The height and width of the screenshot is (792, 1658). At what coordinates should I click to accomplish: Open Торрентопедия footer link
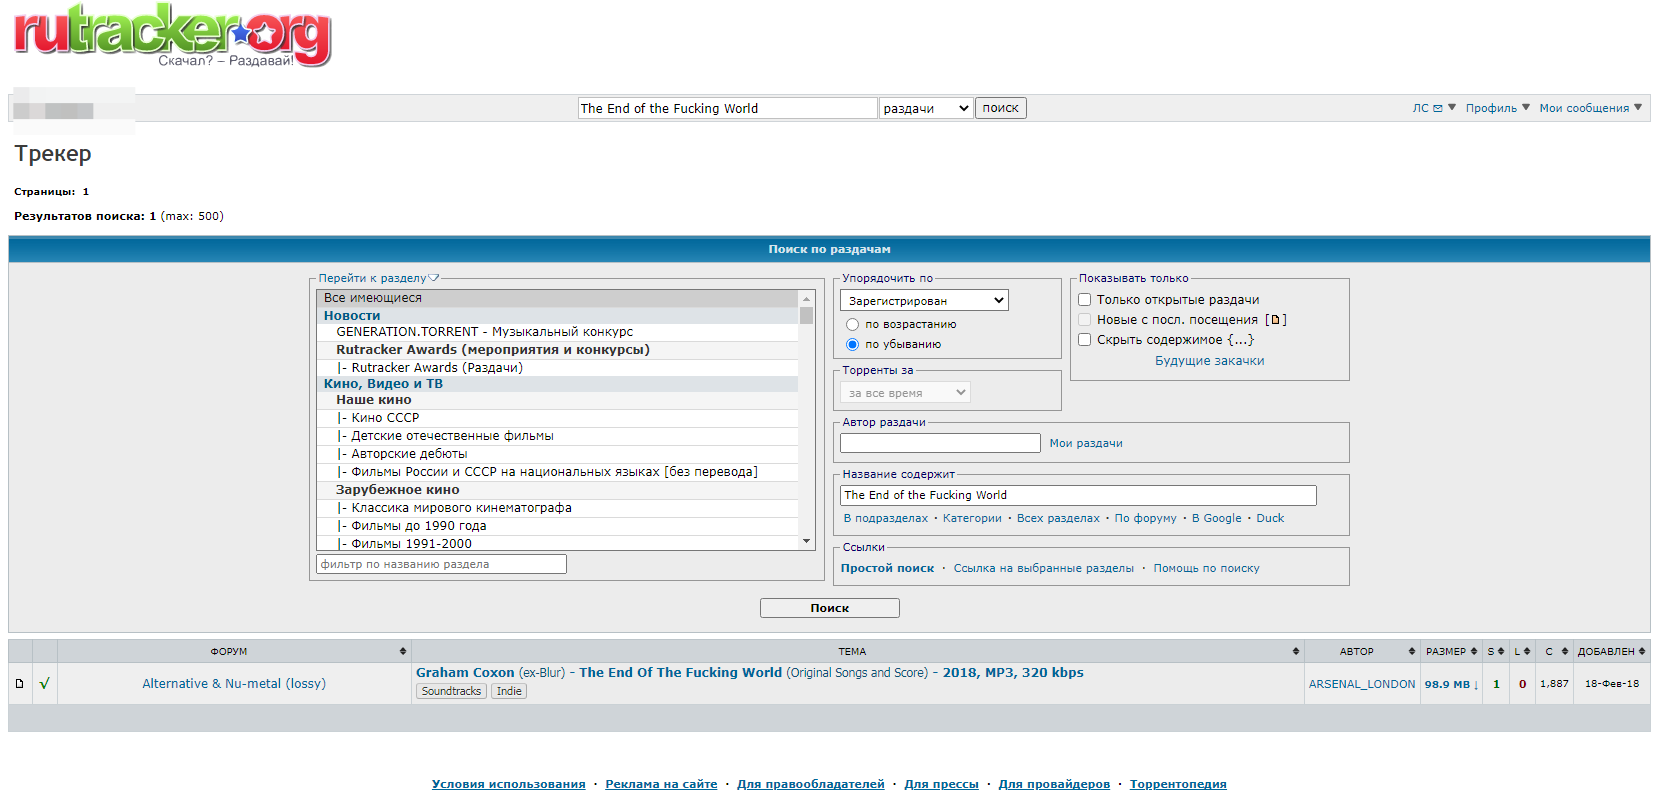click(x=1178, y=784)
